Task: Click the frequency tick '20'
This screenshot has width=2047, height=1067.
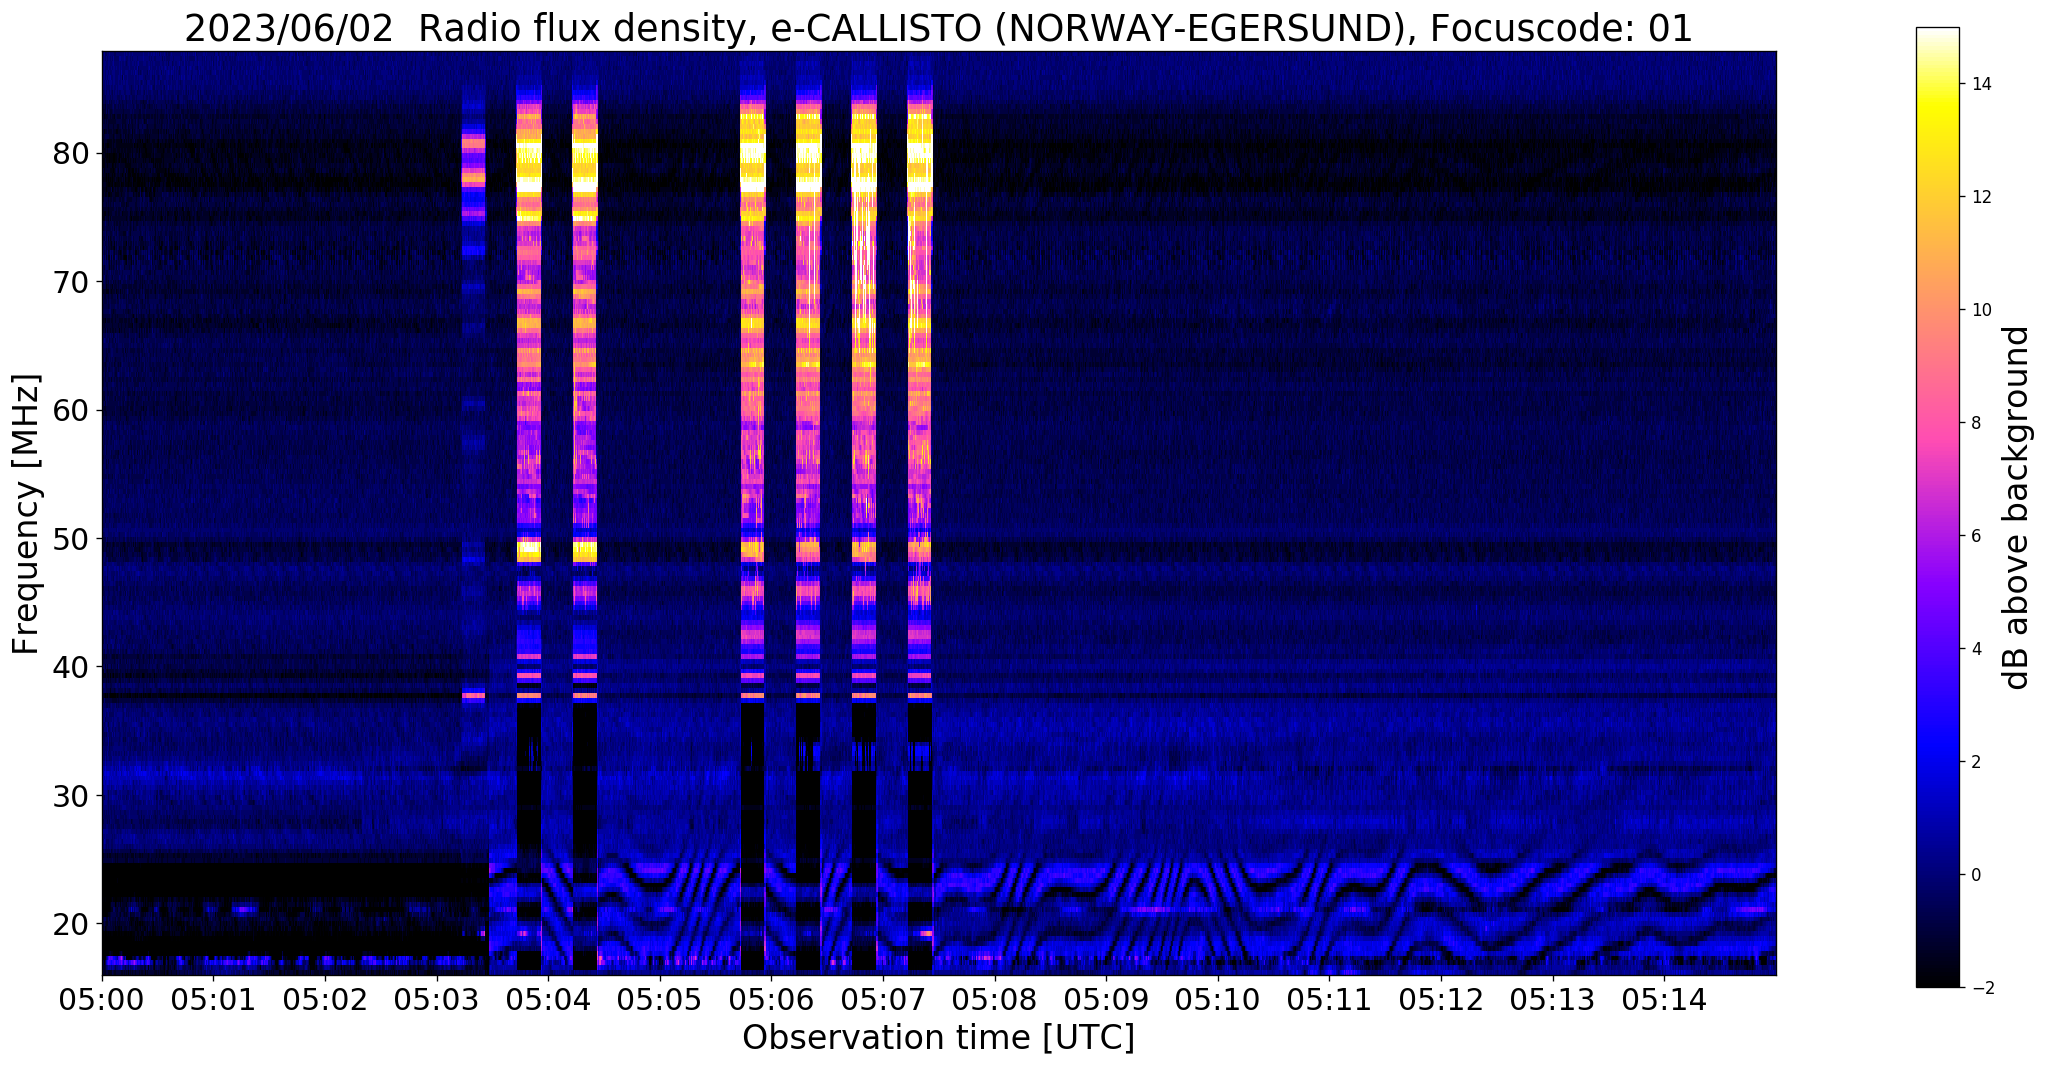Action: pos(72,923)
